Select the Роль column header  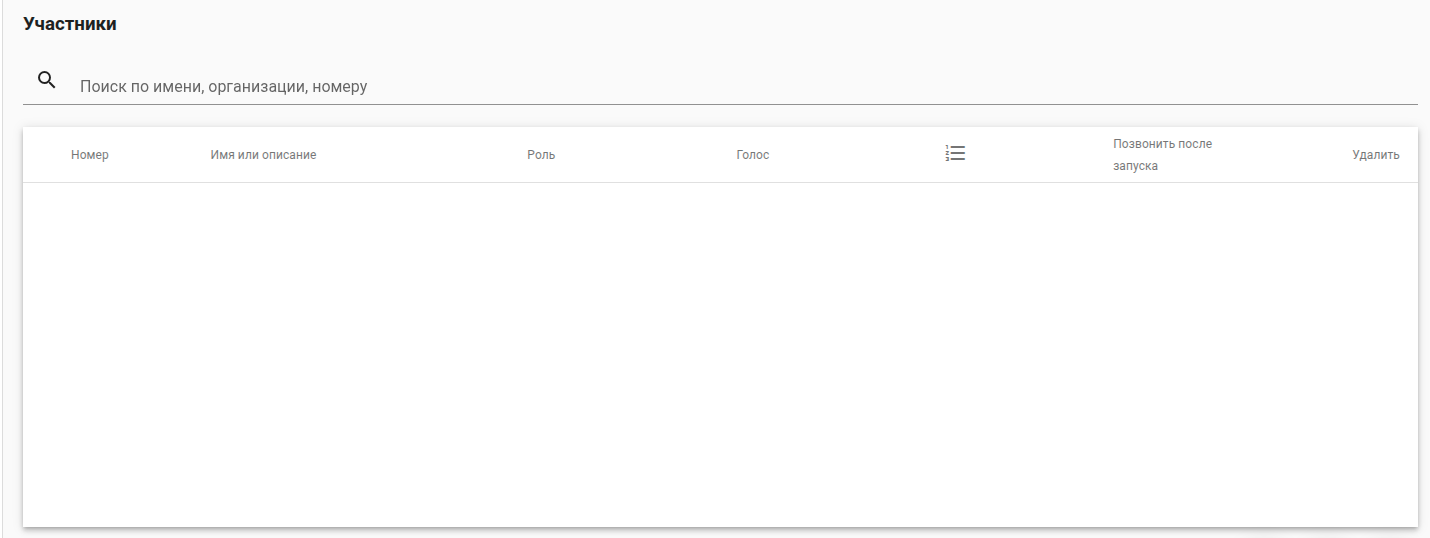click(x=541, y=155)
